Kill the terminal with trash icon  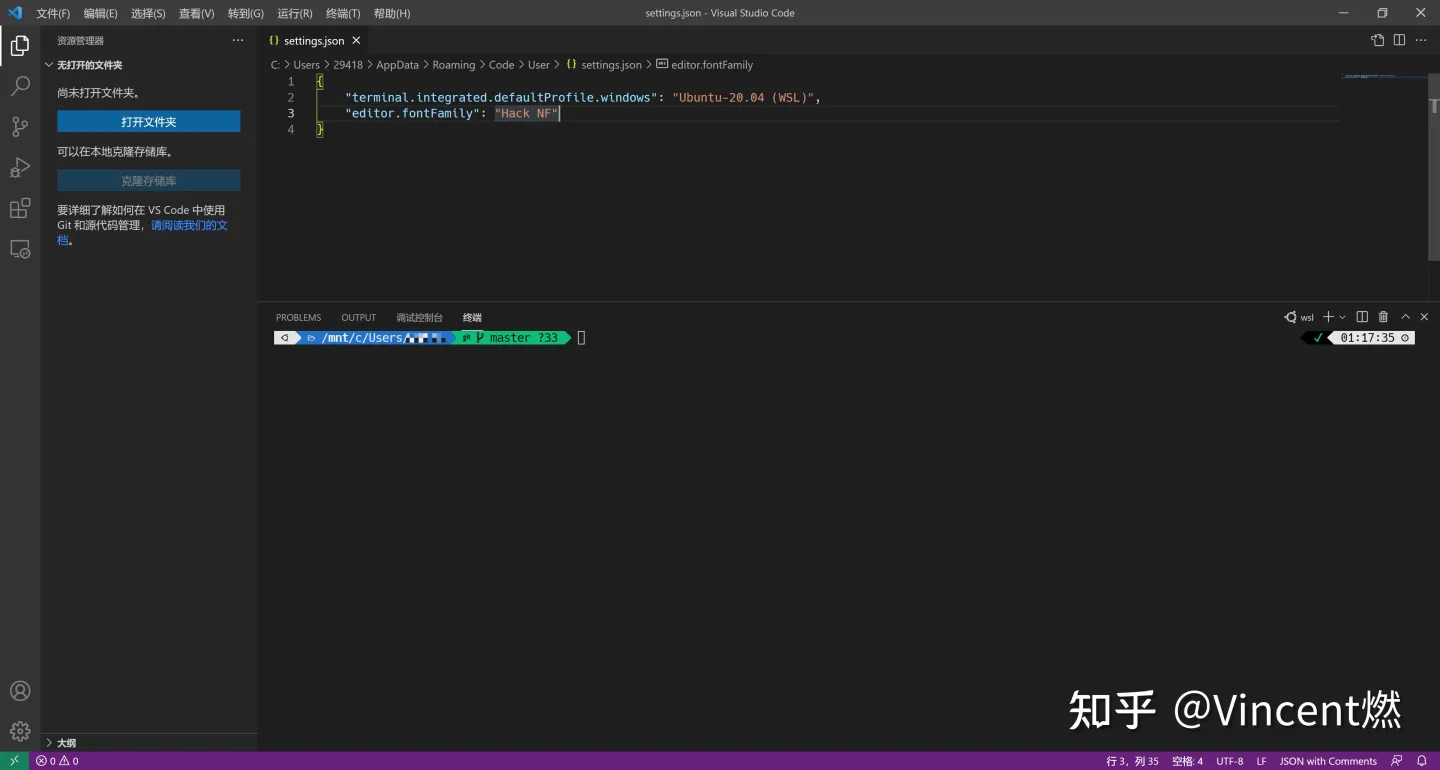tap(1383, 317)
